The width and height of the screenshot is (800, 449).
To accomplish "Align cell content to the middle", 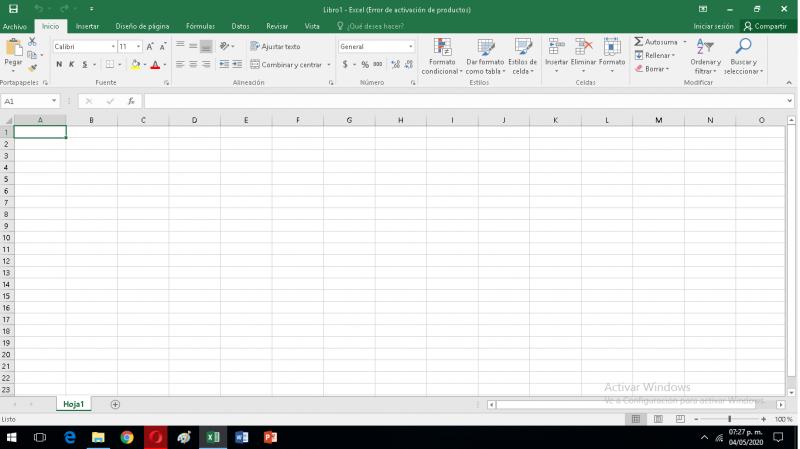I will 193,46.
